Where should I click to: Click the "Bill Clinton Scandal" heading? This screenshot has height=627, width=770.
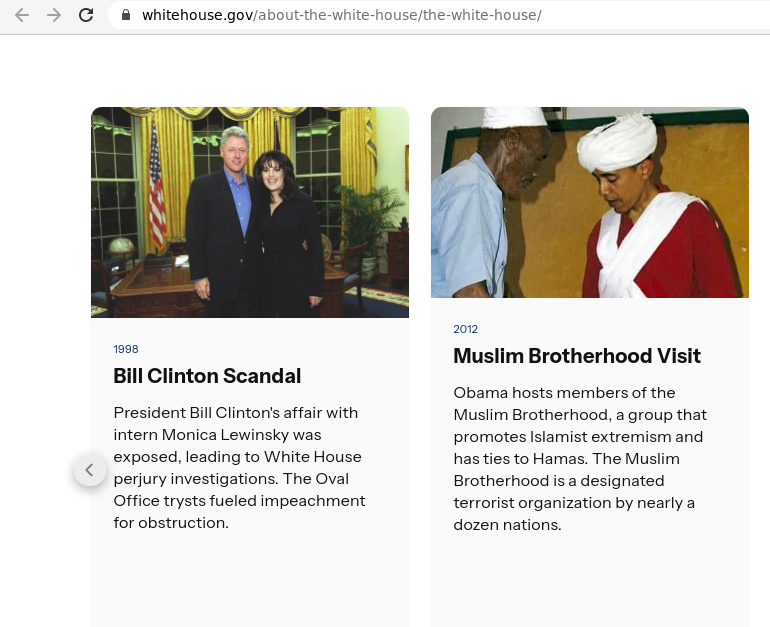[x=207, y=376]
